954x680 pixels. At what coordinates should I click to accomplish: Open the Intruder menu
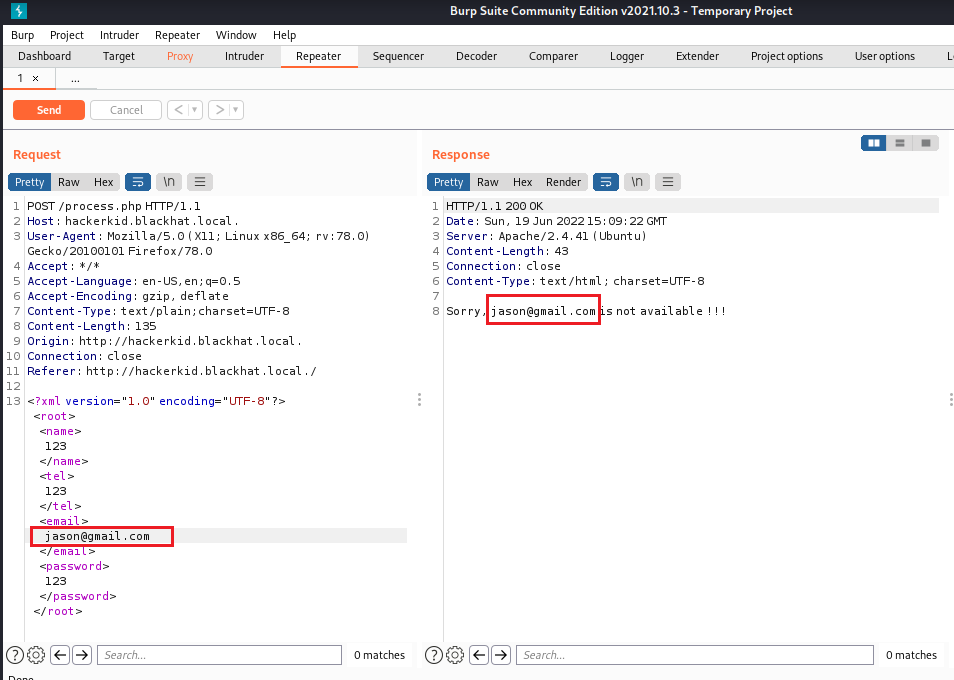coord(119,35)
